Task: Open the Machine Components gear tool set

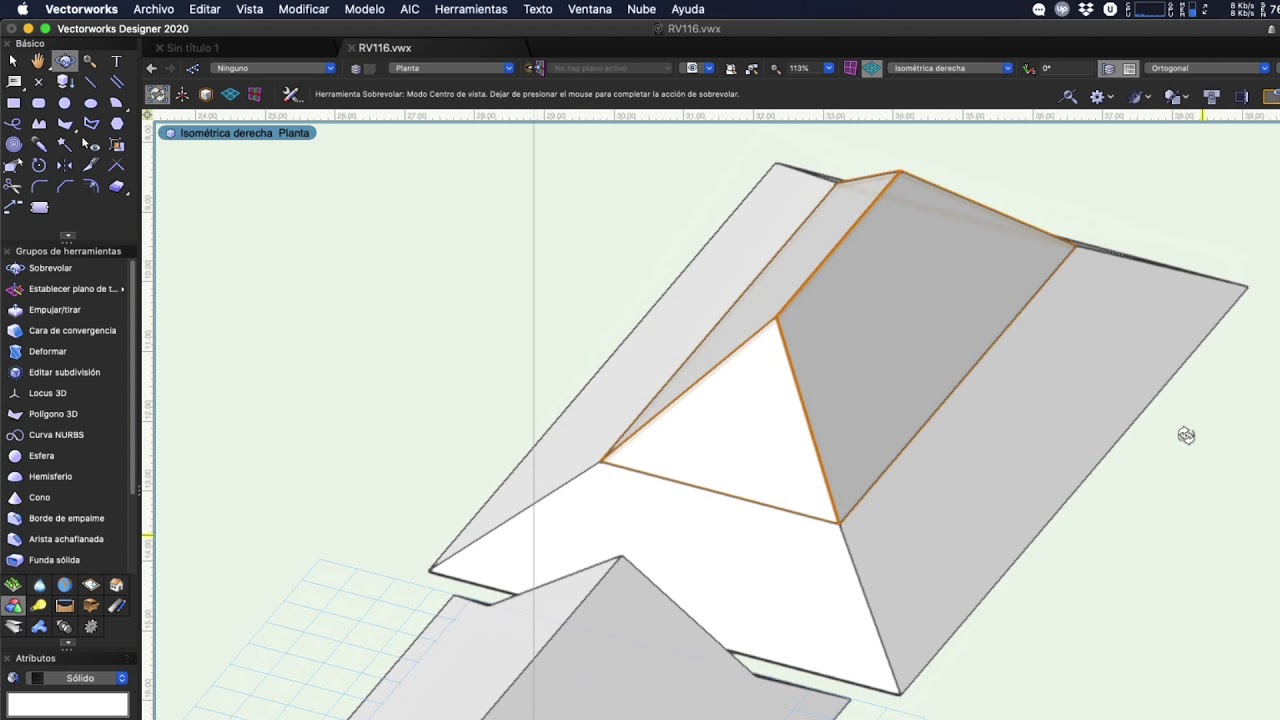Action: point(91,627)
